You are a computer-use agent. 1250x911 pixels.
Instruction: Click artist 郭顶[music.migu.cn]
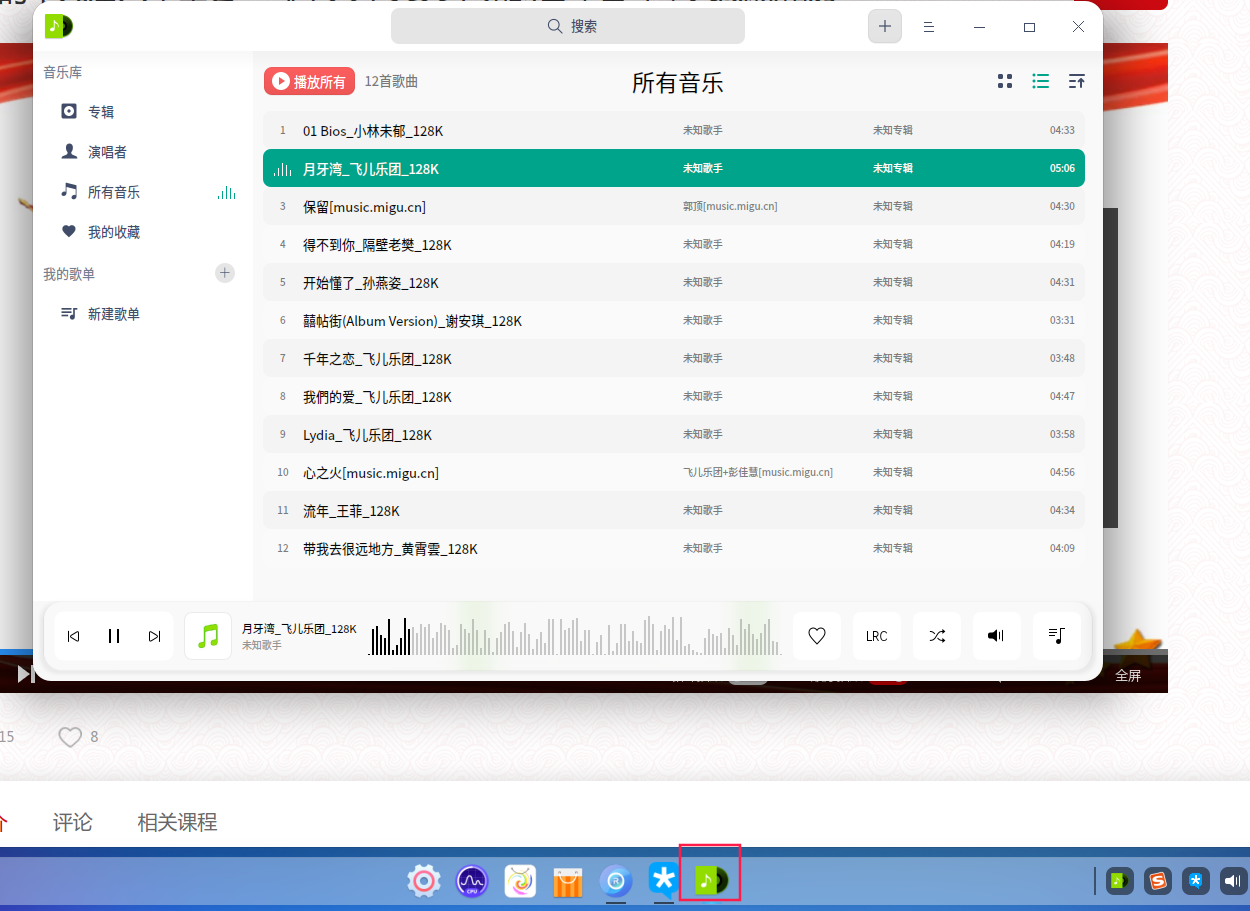click(x=730, y=206)
